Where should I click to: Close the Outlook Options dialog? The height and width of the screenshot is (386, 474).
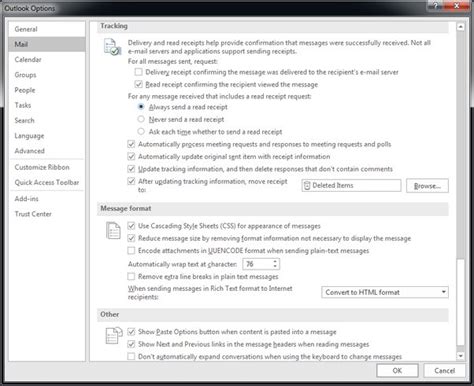click(457, 5)
